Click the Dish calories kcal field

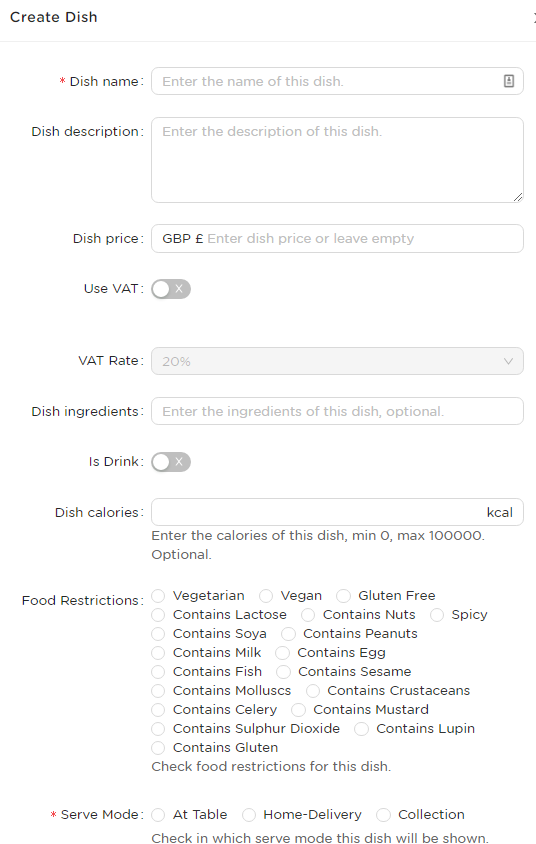pos(337,512)
